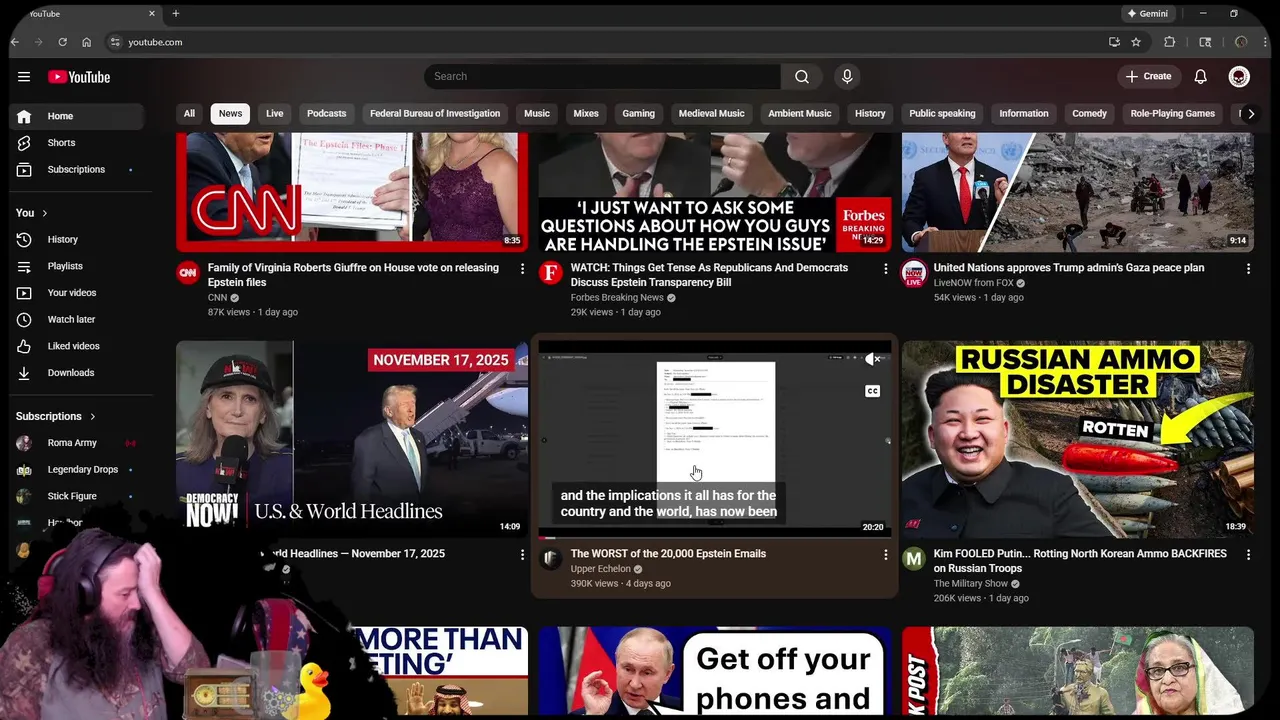Open options for Kim FOOLED Putin video
This screenshot has width=1280, height=720.
1248,555
